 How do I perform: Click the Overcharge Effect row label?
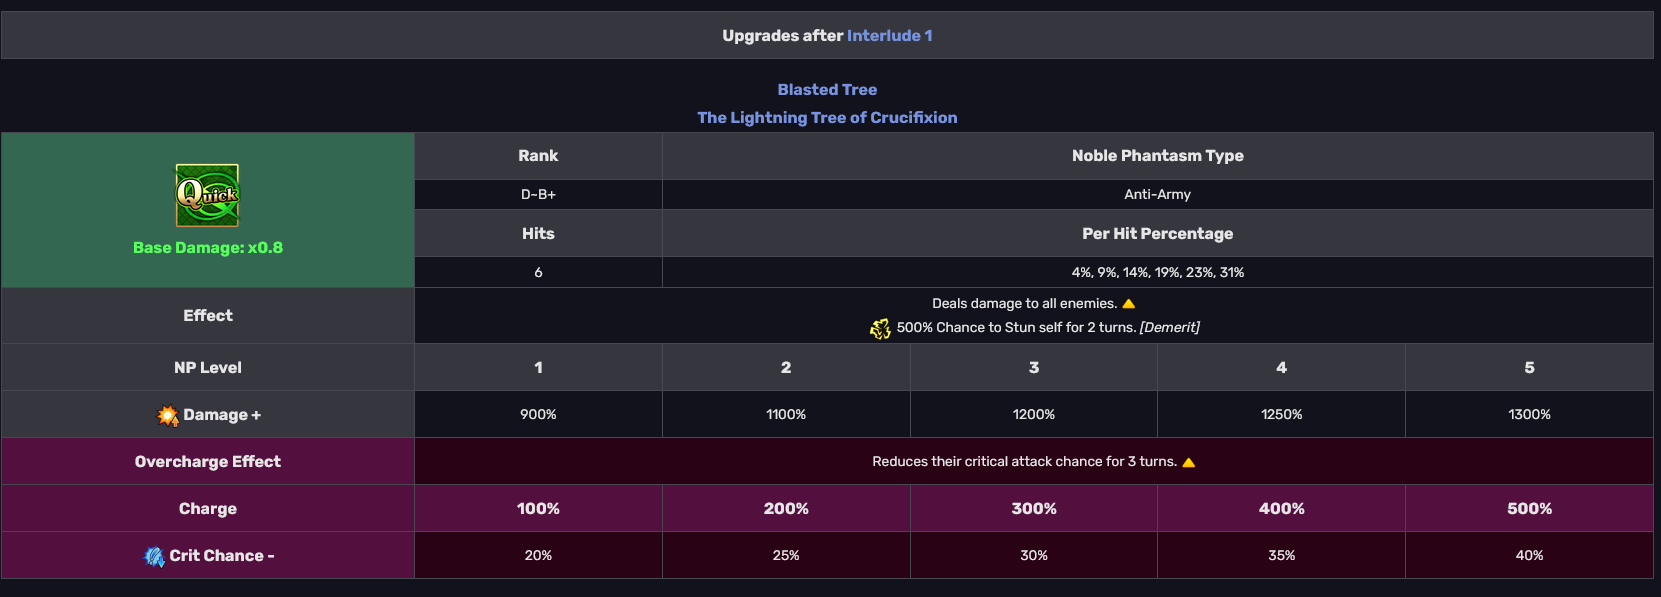(x=208, y=461)
